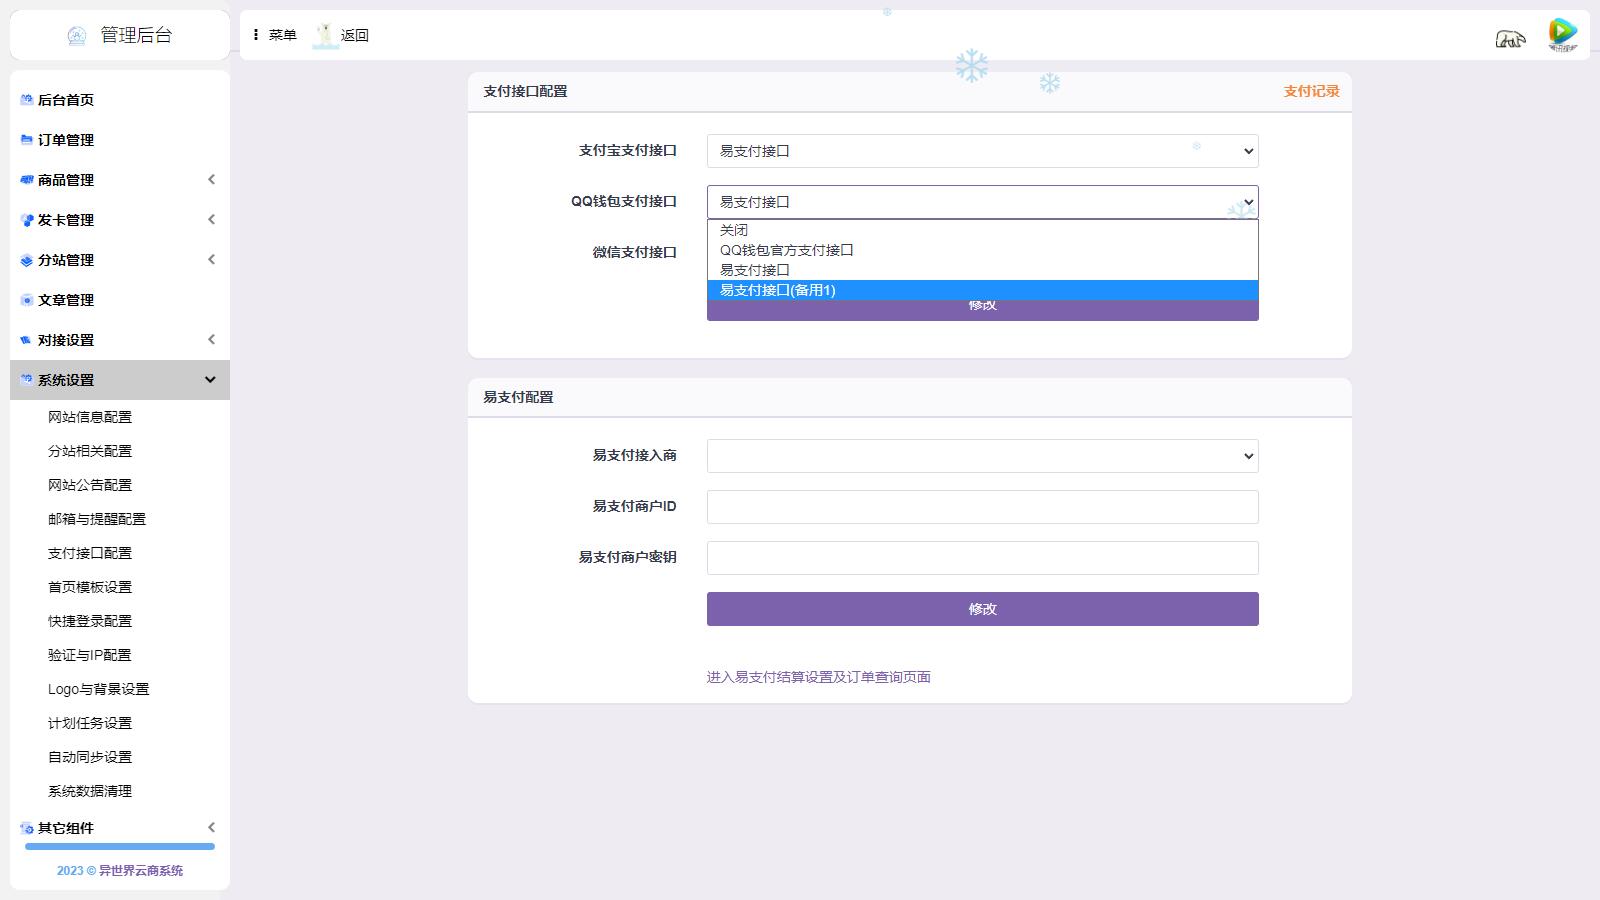Image resolution: width=1600 pixels, height=900 pixels.
Task: Click the 订单管理 folder icon
Action: click(x=27, y=140)
